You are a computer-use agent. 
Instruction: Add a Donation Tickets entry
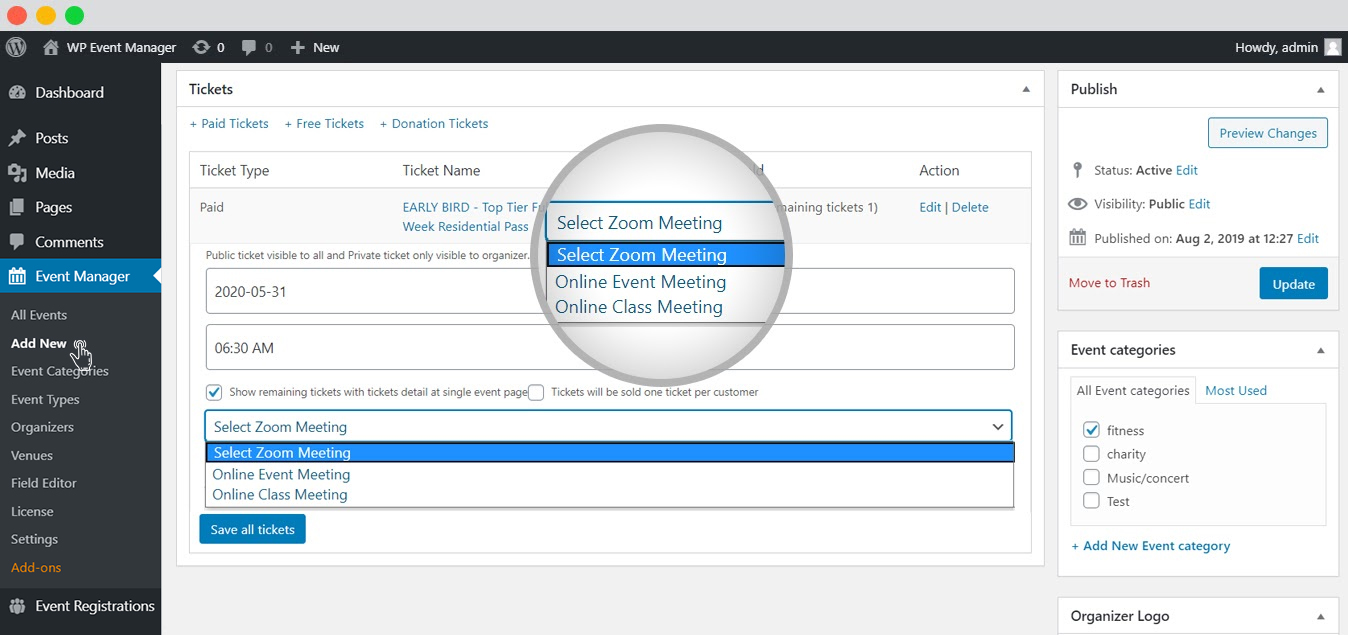[434, 124]
